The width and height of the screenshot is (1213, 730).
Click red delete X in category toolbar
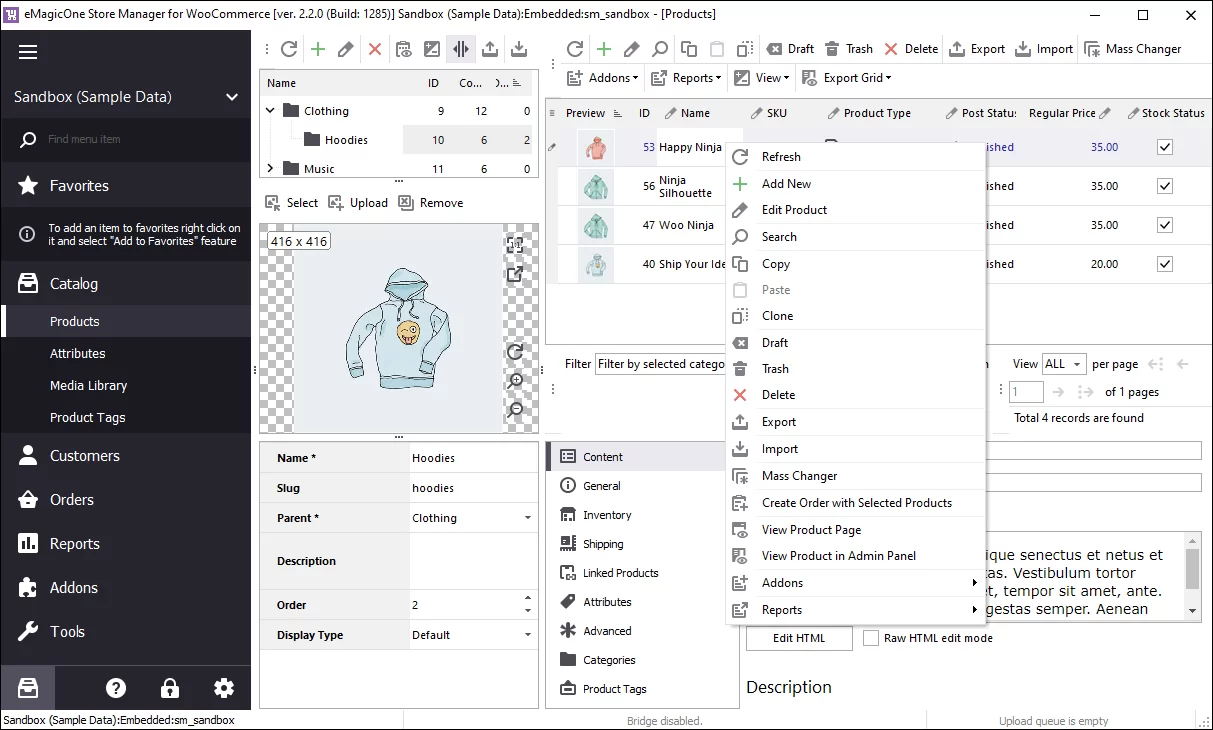point(375,49)
